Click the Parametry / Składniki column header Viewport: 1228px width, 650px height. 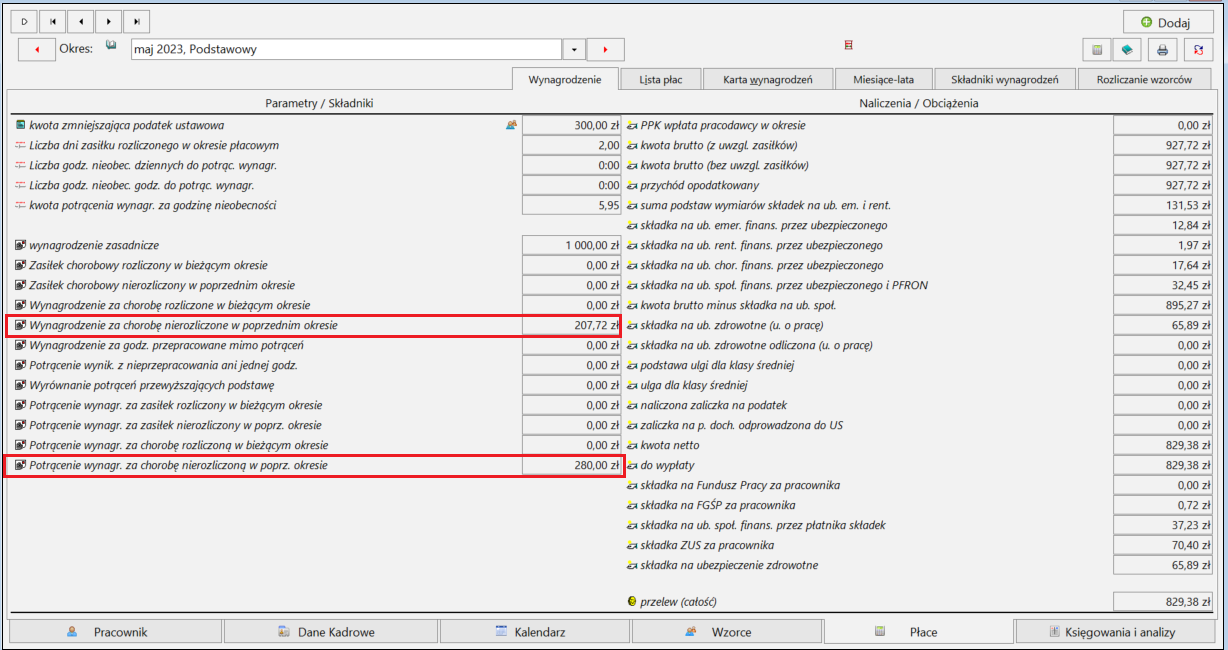319,103
